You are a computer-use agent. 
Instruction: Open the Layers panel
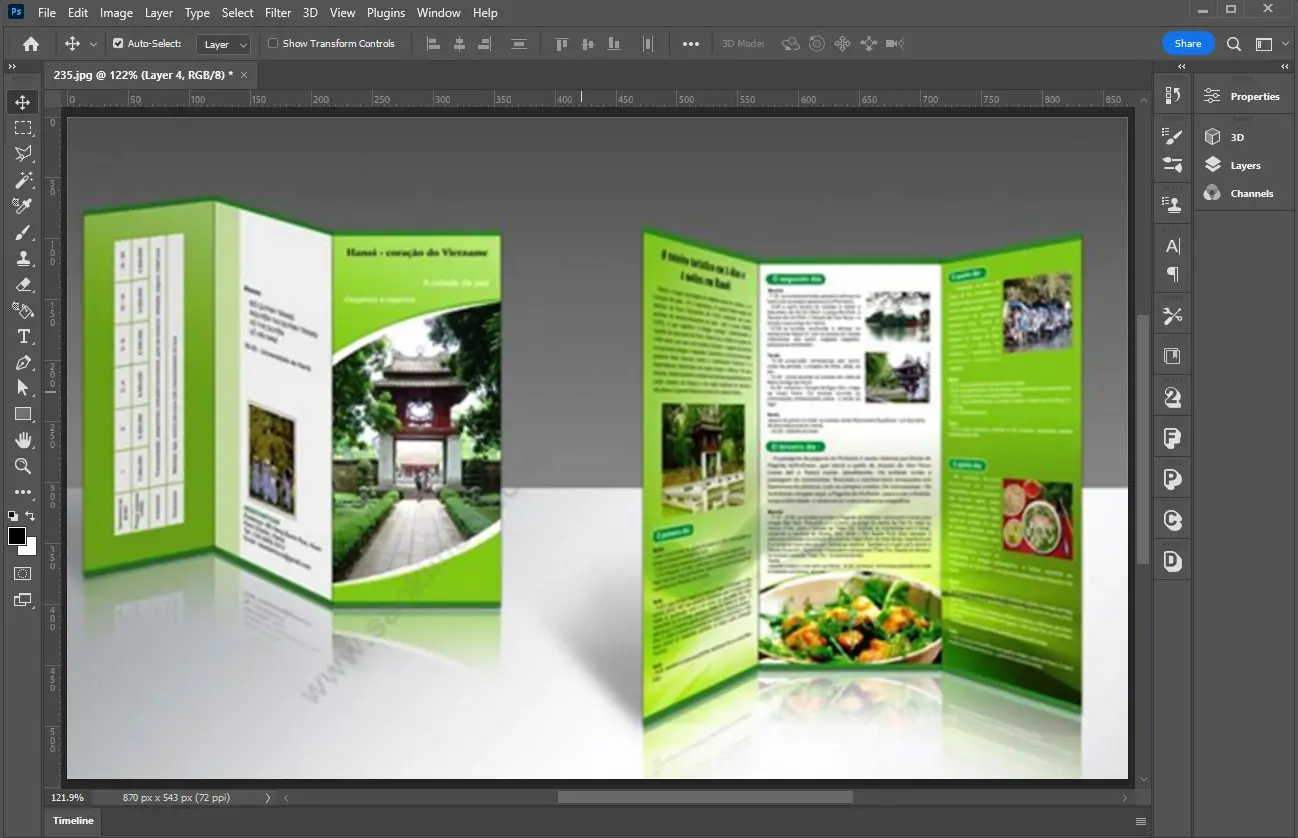pyautogui.click(x=1243, y=165)
